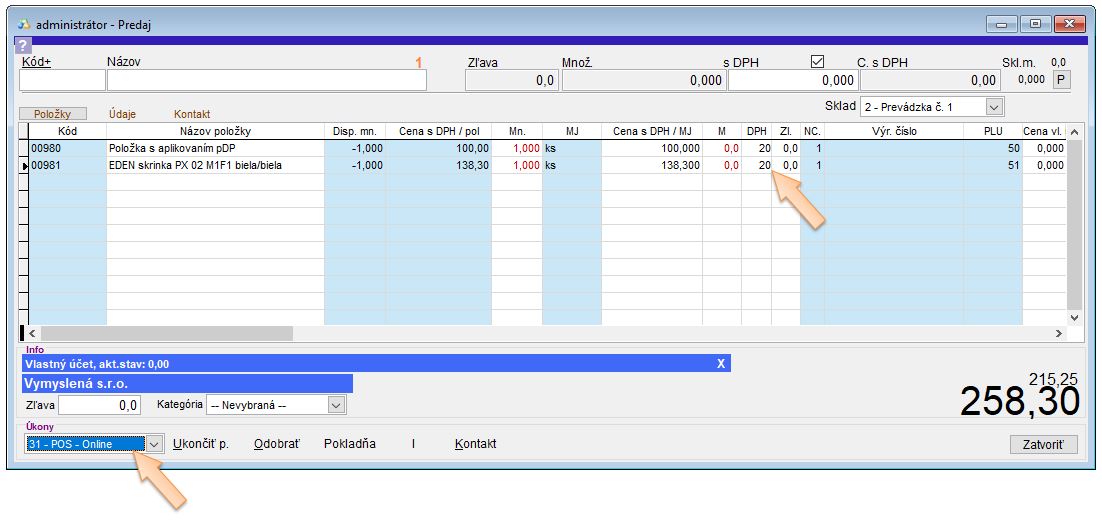Image resolution: width=1102 pixels, height=529 pixels.
Task: Open the Sklad warehouse dropdown
Action: [994, 106]
